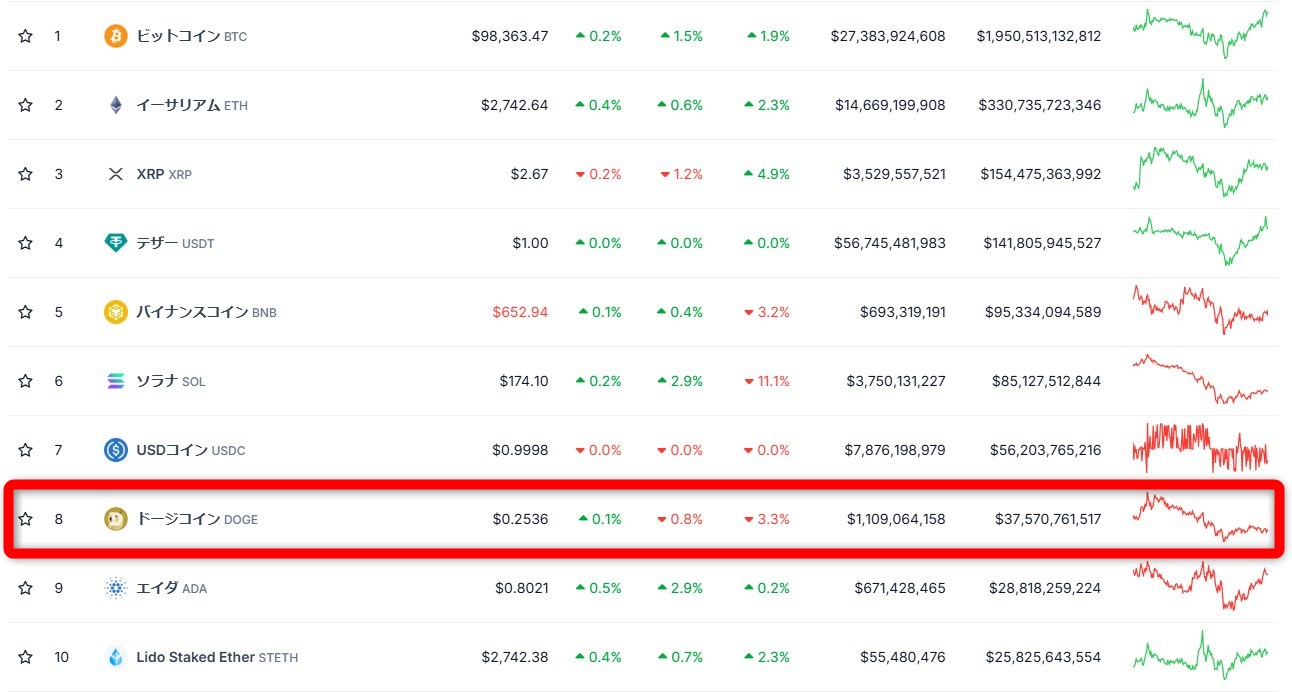Open the バイナンスコイン BNB coin page
1292x692 pixels.
(x=207, y=312)
